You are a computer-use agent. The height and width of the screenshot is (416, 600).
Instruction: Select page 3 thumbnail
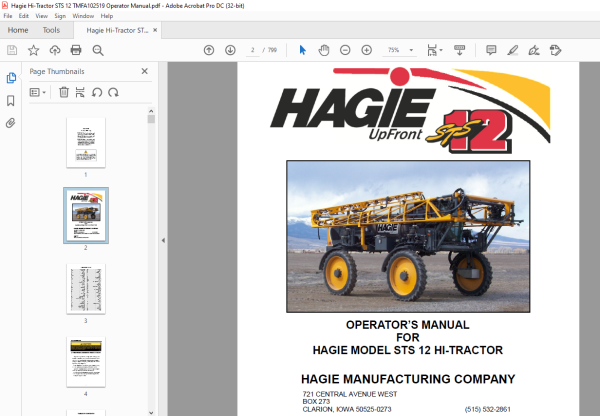86,289
